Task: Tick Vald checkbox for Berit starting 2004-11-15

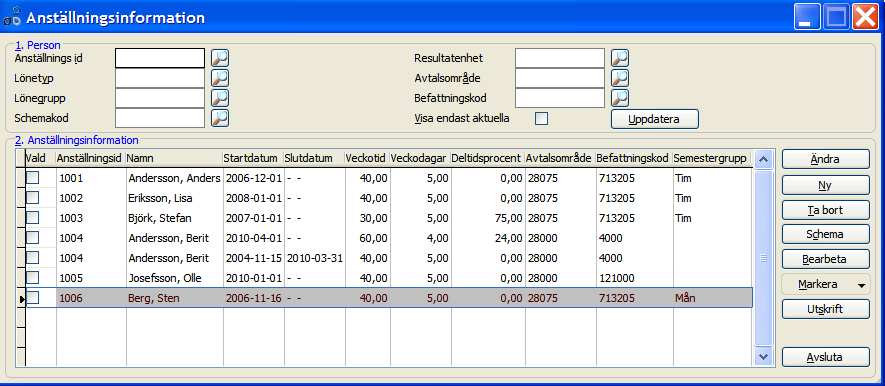Action: (33, 258)
